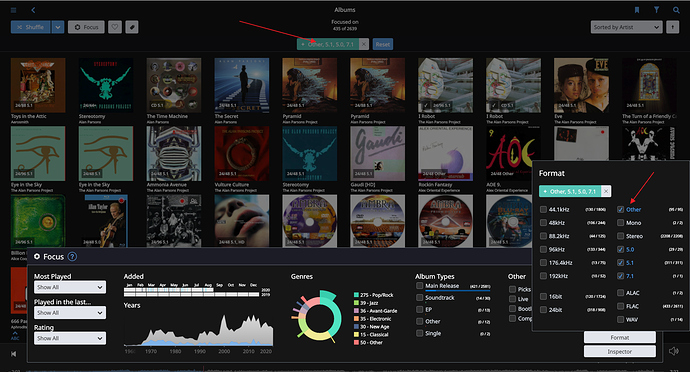Uncheck the 5.0 checkbox
Image resolution: width=690 pixels, height=372 pixels.
(x=620, y=249)
